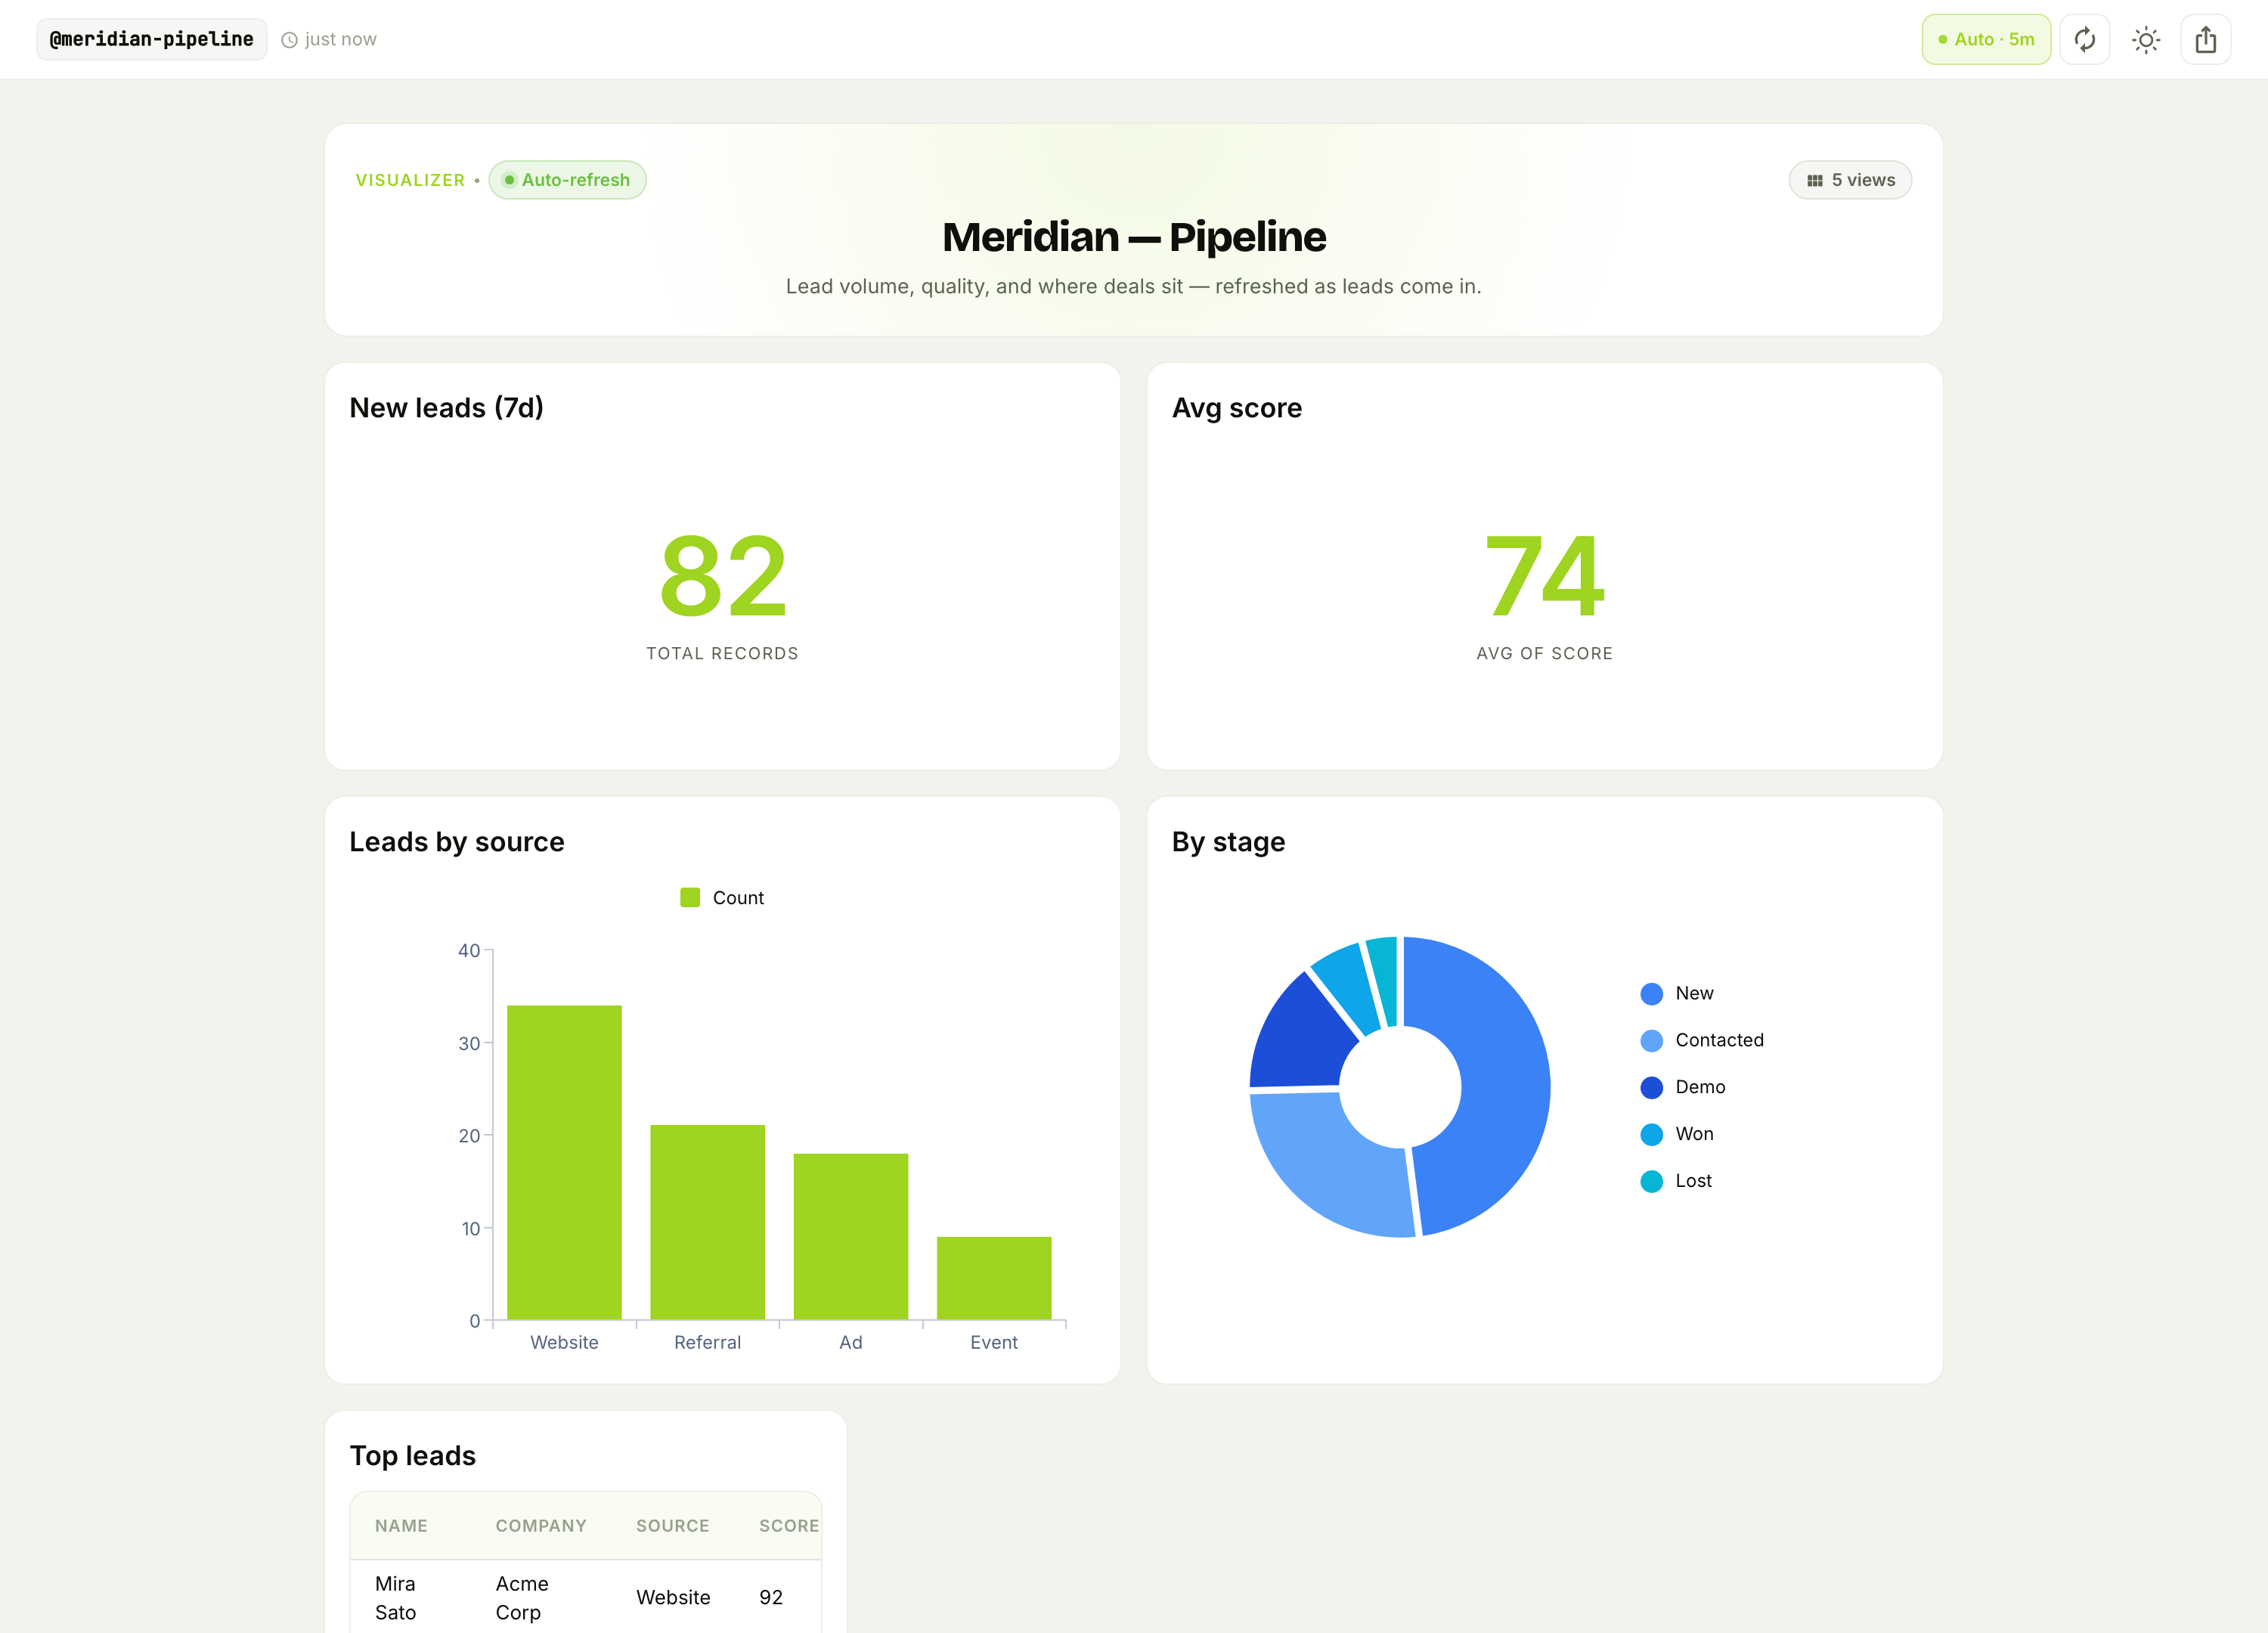Toggle the Won stage legend dot
Image resolution: width=2268 pixels, height=1633 pixels.
[1651, 1134]
